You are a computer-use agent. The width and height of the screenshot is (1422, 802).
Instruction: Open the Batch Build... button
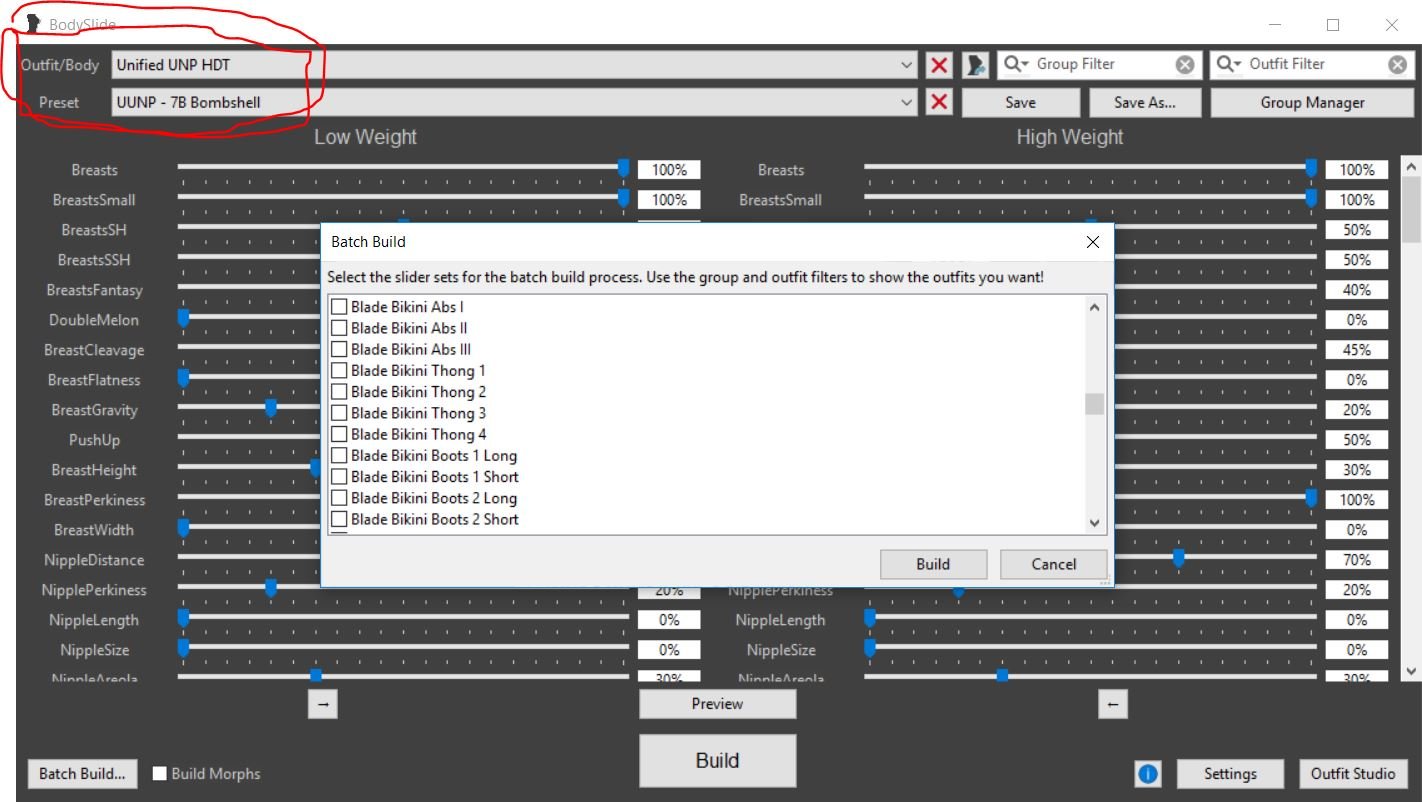[x=82, y=773]
